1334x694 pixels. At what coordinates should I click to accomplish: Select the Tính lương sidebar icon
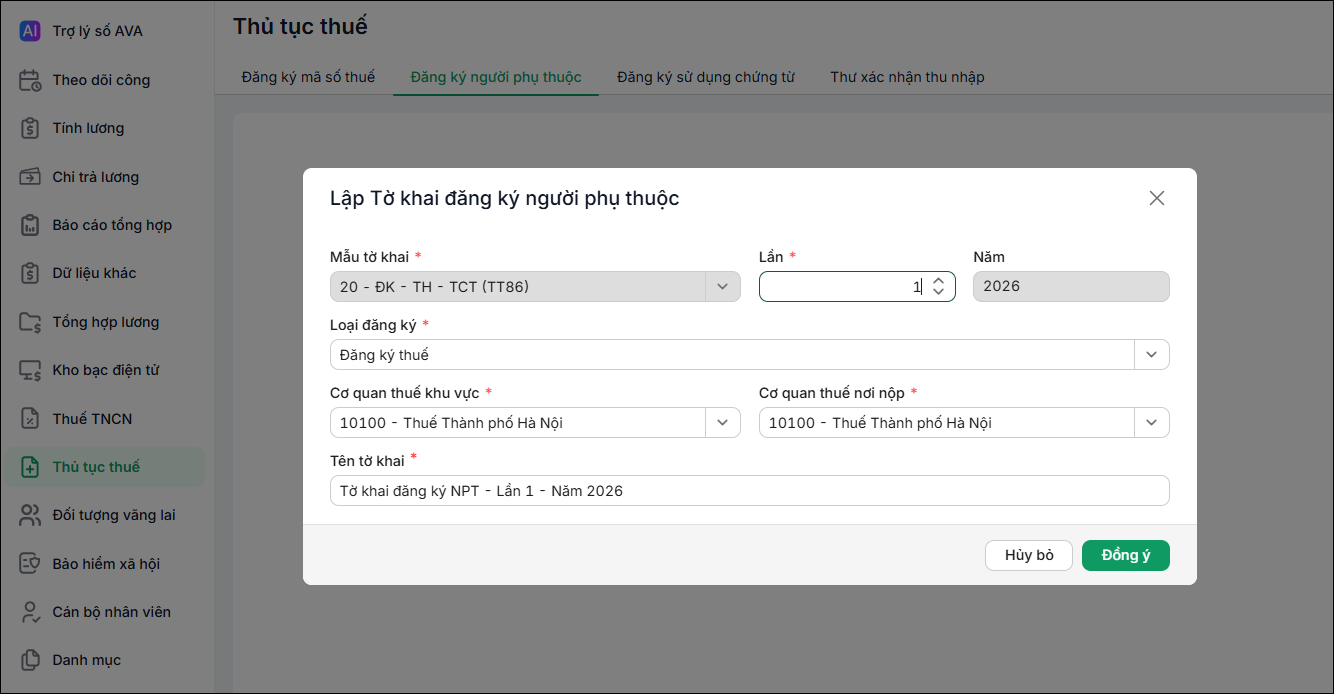[30, 128]
